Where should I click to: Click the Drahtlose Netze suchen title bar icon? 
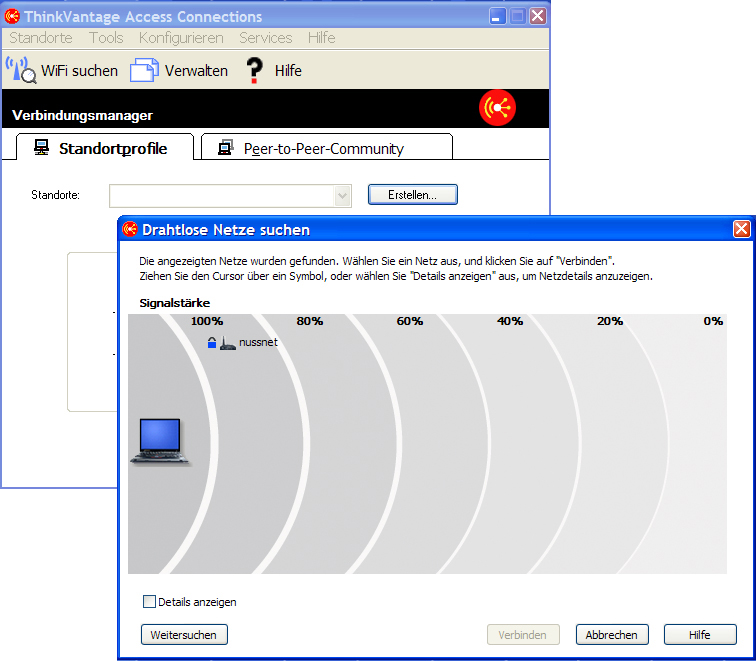coord(130,229)
